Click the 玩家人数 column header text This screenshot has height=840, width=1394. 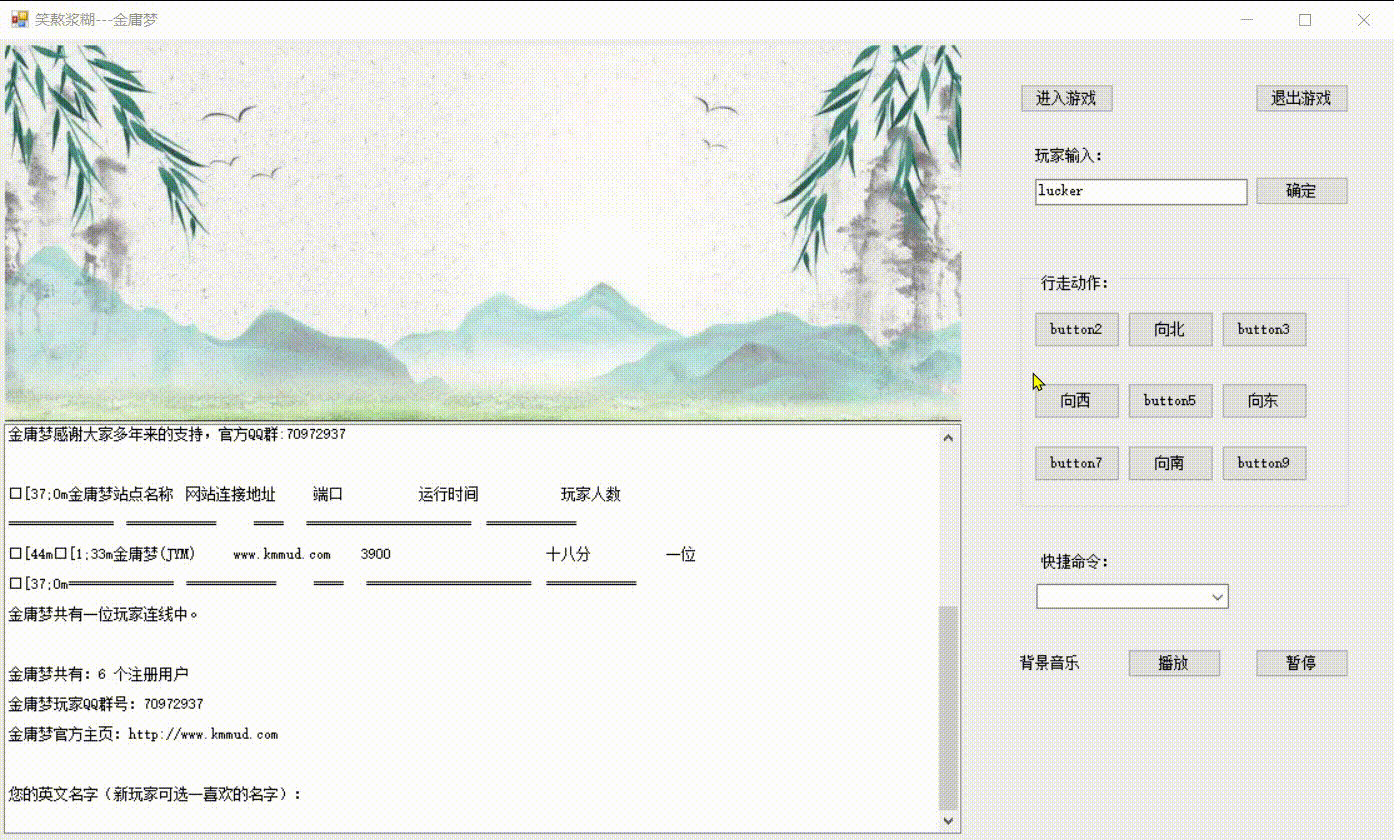tap(591, 495)
